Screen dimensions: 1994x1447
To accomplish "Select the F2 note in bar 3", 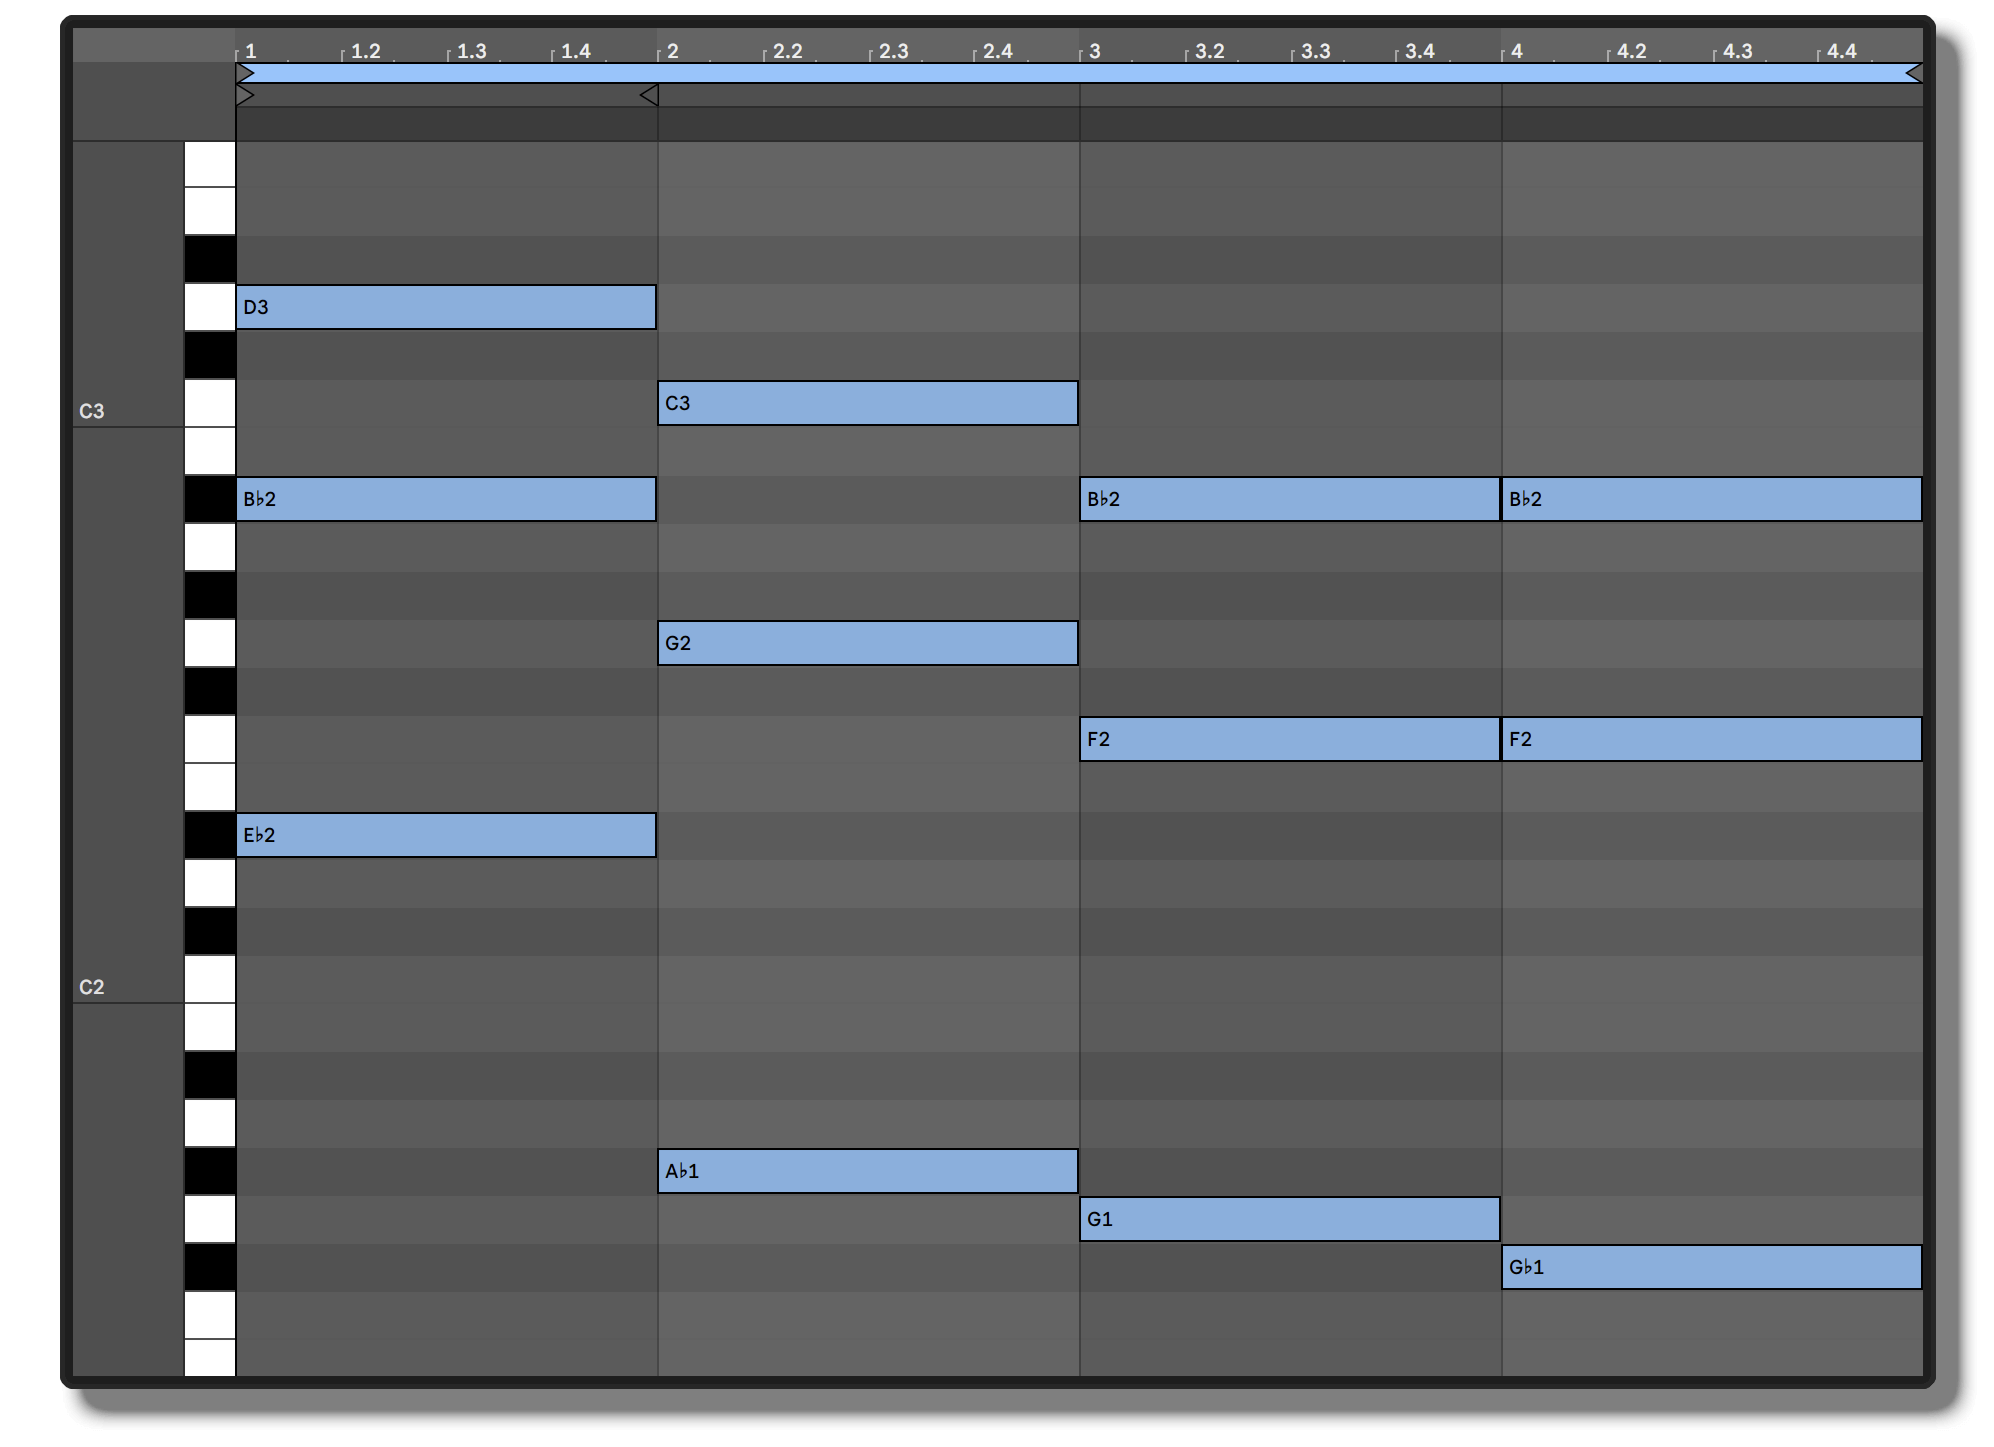I will click(1290, 739).
